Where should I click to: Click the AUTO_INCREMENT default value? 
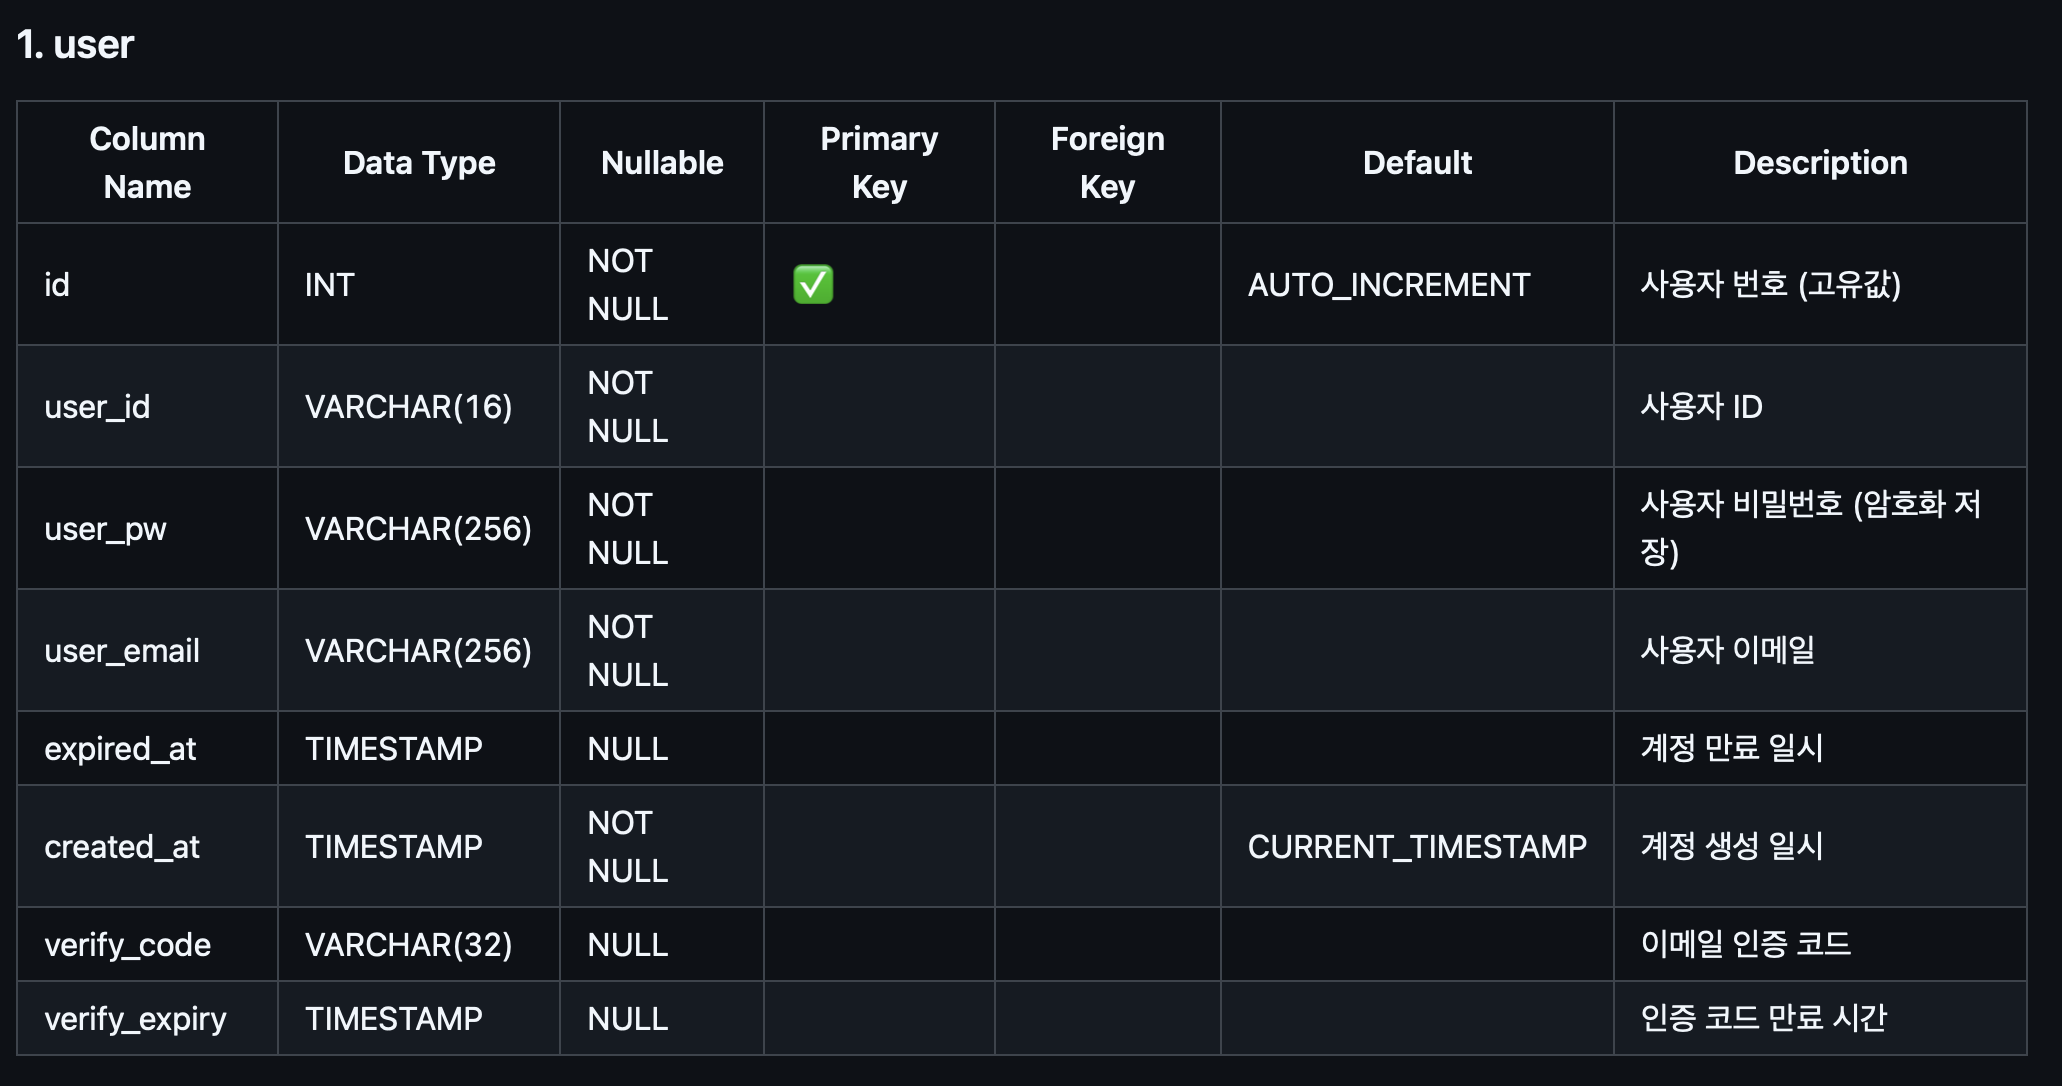pos(1389,285)
